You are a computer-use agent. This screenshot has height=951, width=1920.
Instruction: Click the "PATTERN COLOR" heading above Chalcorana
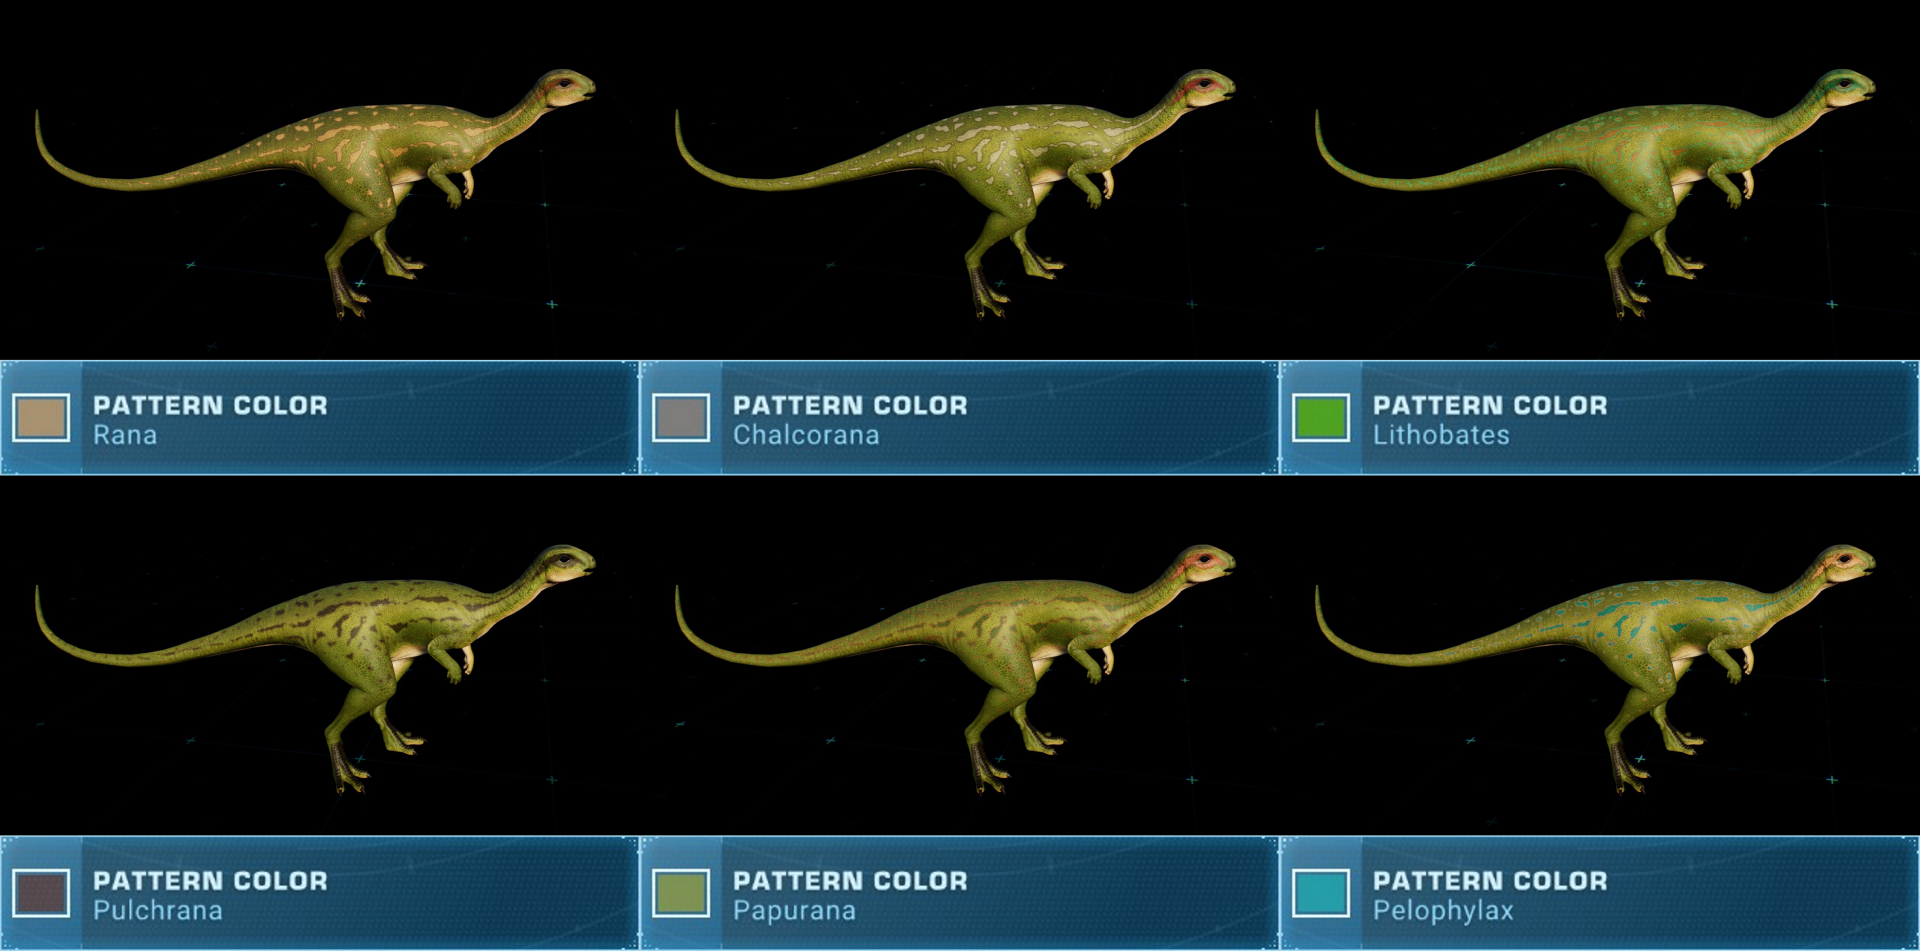click(850, 405)
